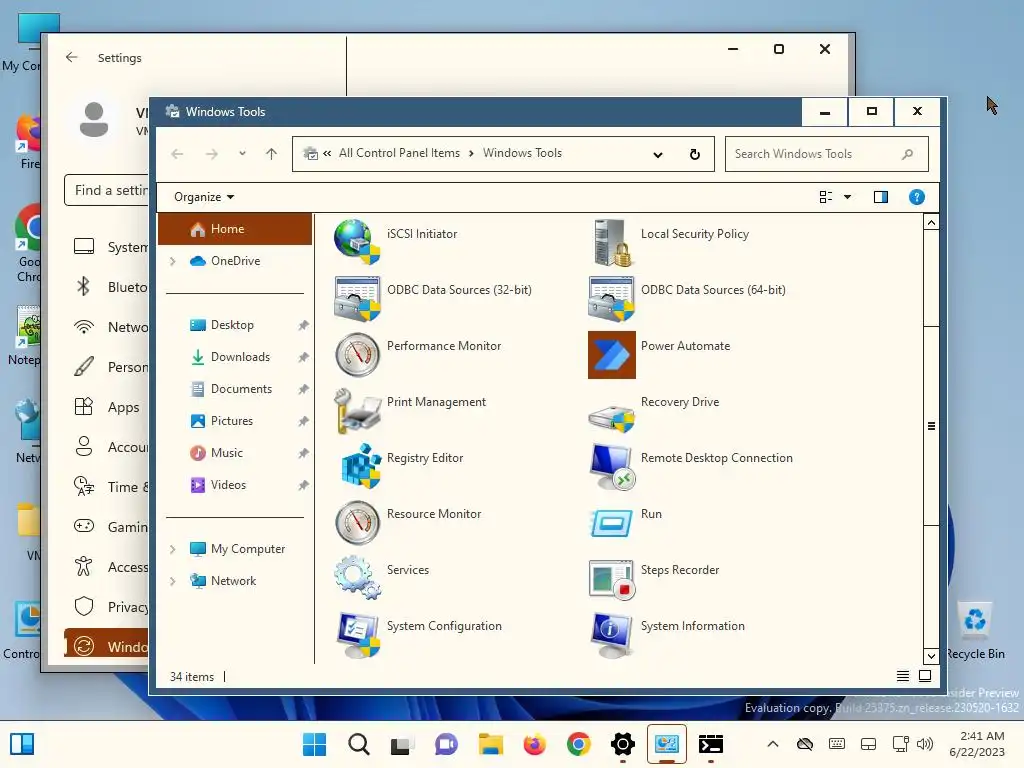Open System Configuration icon
Image resolution: width=1024 pixels, height=768 pixels.
click(358, 635)
